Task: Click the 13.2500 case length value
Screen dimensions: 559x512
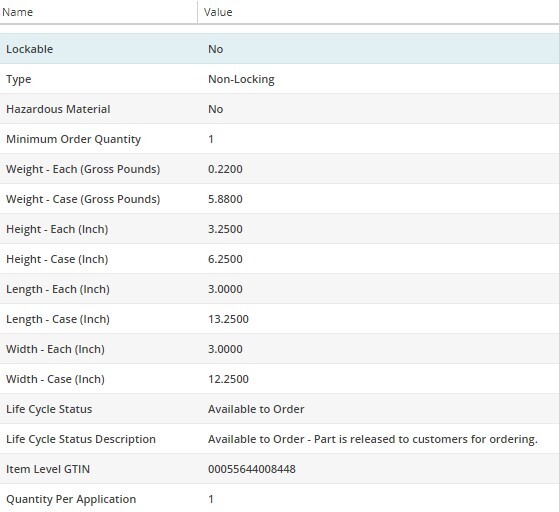Action: [x=229, y=319]
